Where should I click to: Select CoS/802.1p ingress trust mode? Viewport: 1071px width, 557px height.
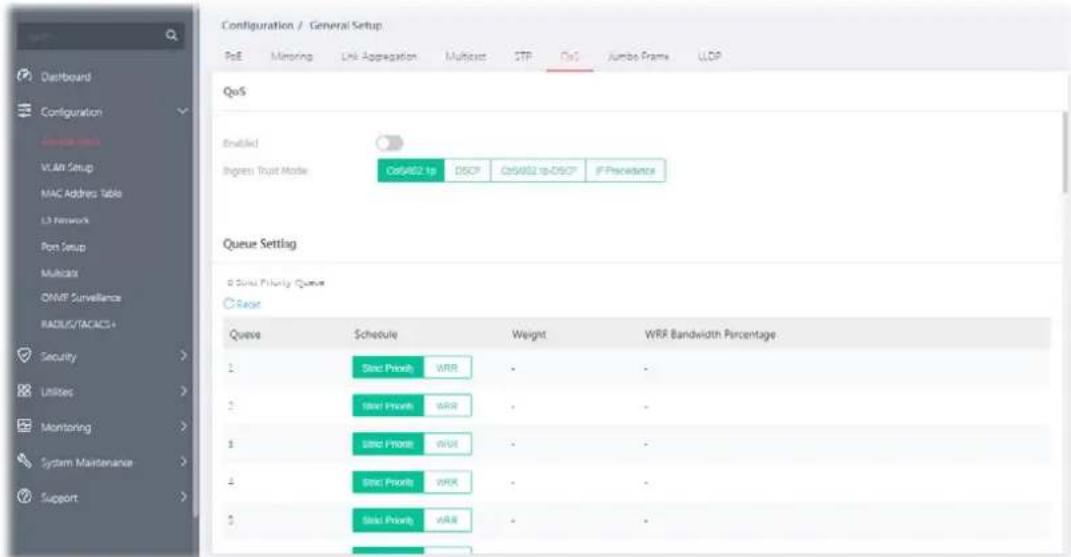click(x=411, y=171)
